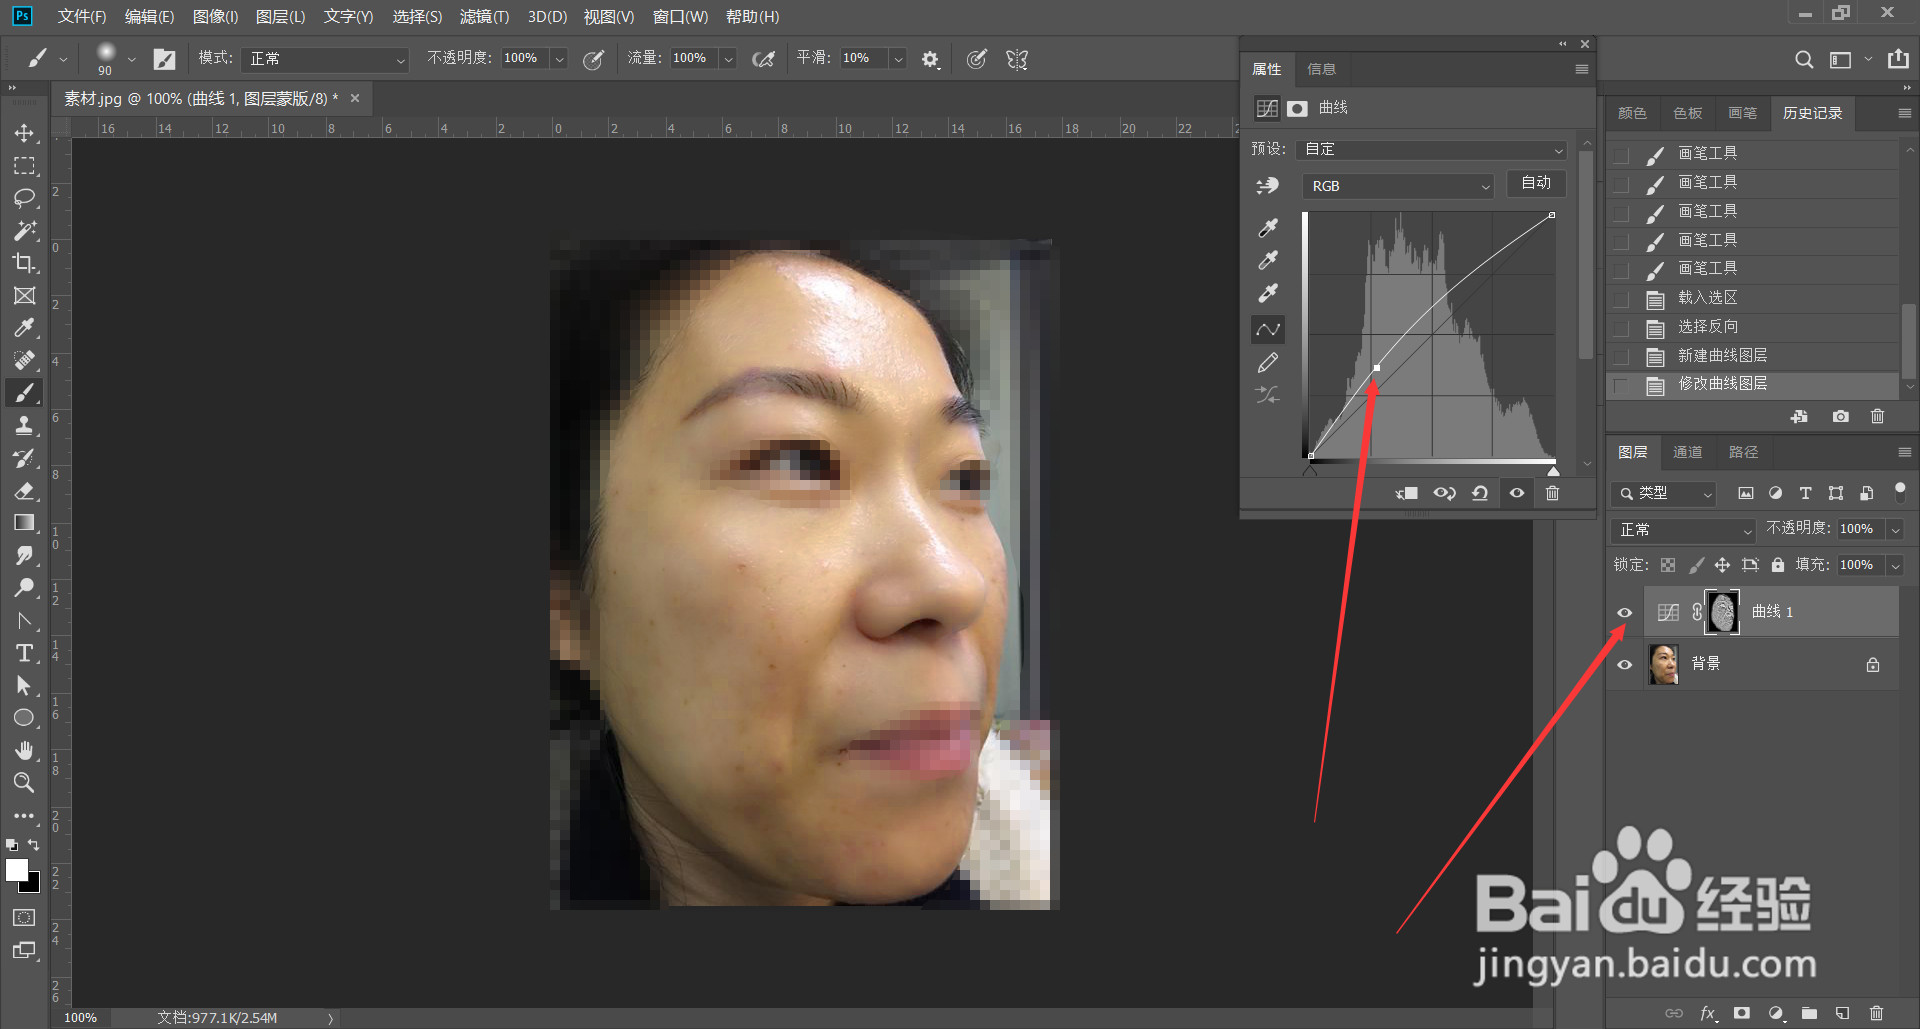Select the 载入选区 history state
The width and height of the screenshot is (1920, 1029).
coord(1707,298)
